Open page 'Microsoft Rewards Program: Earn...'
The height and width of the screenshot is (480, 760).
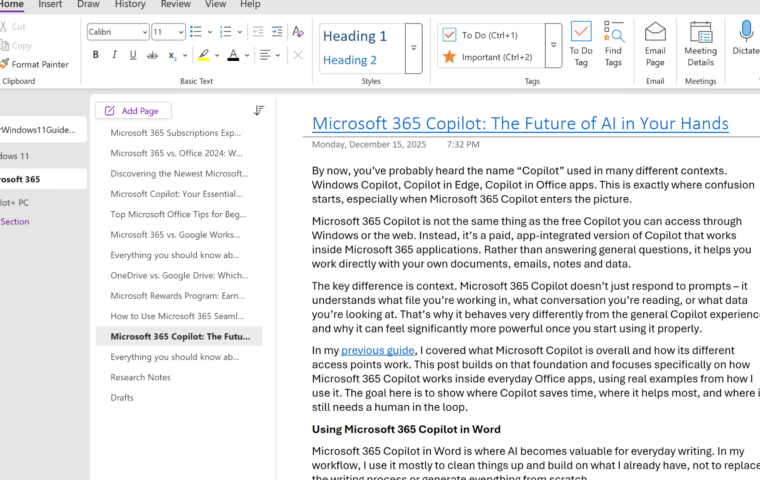click(177, 296)
